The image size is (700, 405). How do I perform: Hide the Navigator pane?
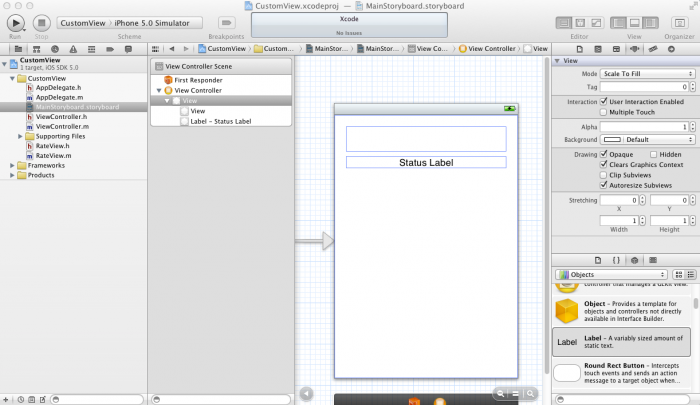tap(618, 23)
